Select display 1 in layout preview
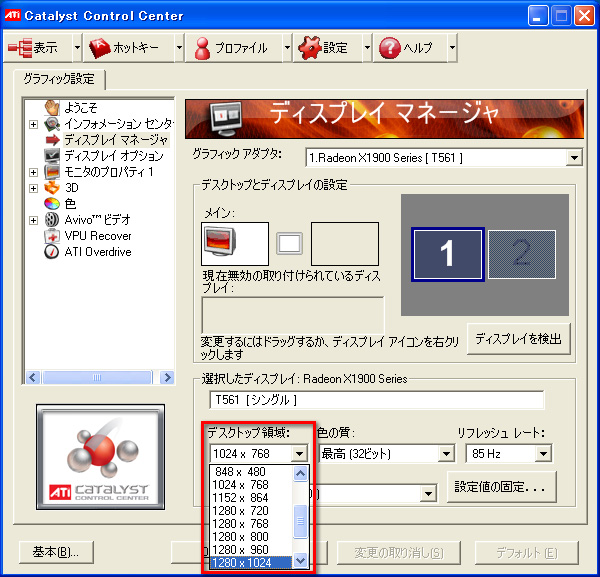 point(448,254)
